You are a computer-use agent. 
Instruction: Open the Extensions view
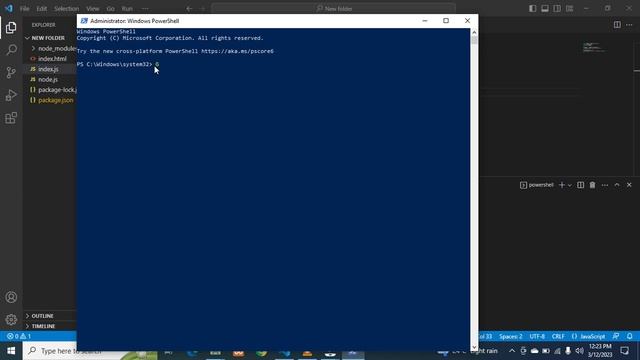11,118
